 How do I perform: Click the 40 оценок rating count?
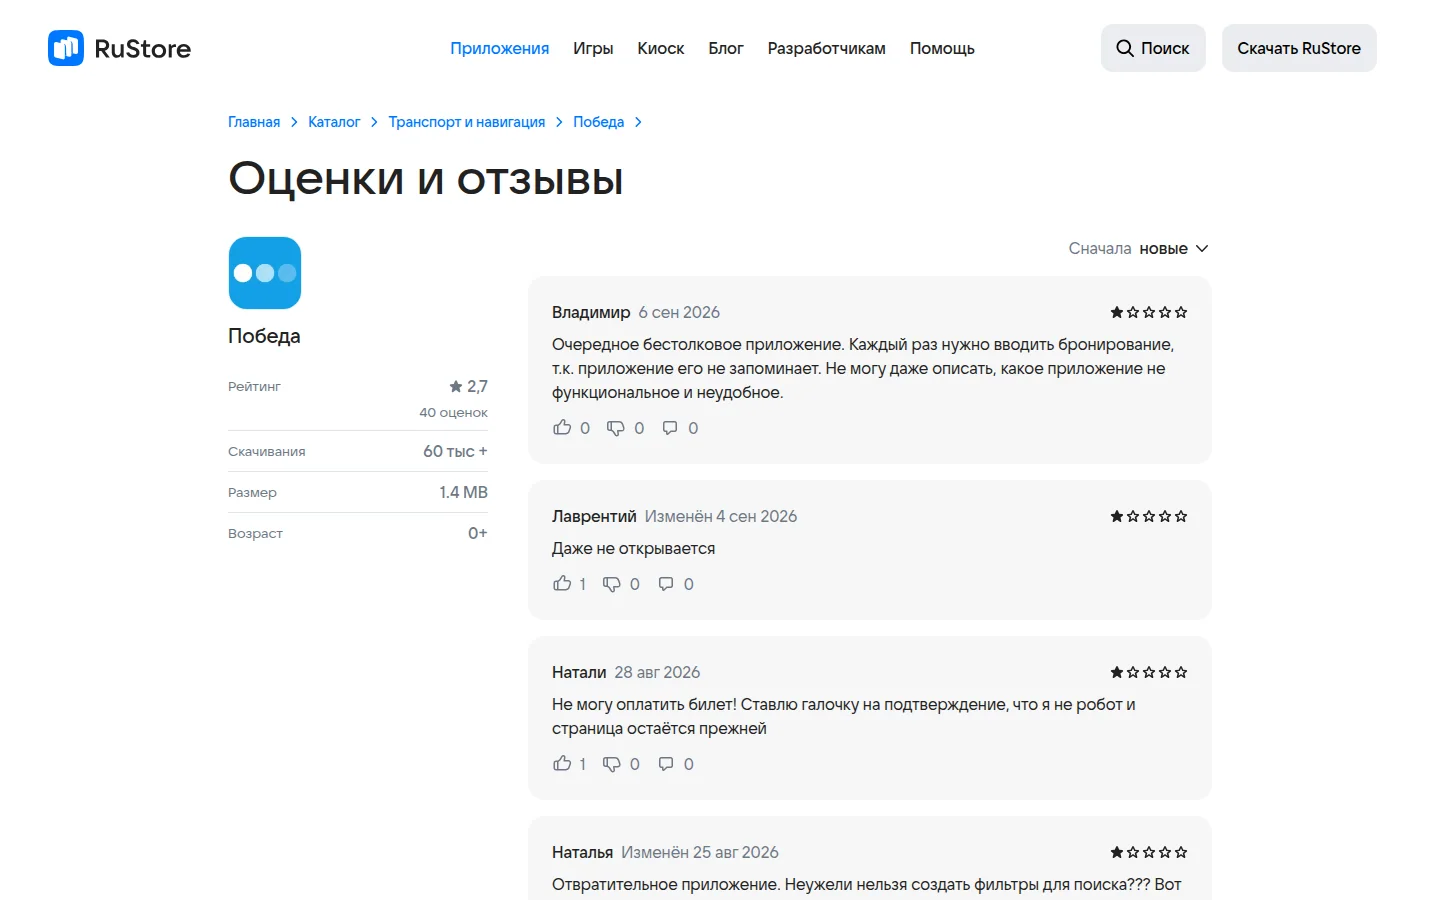(453, 412)
